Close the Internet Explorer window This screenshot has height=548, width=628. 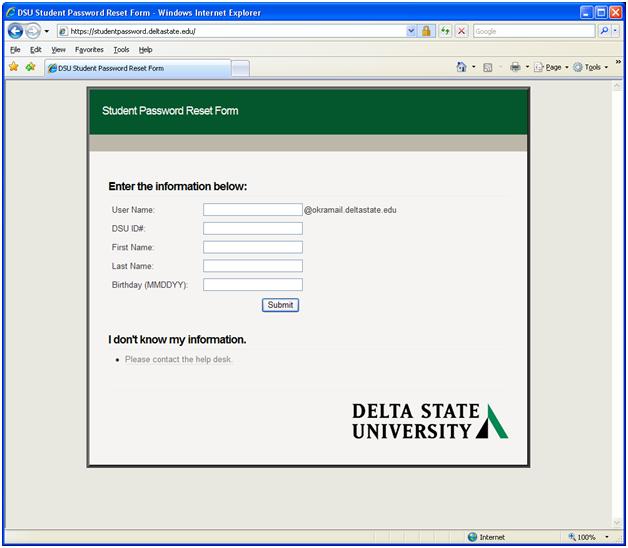(615, 12)
